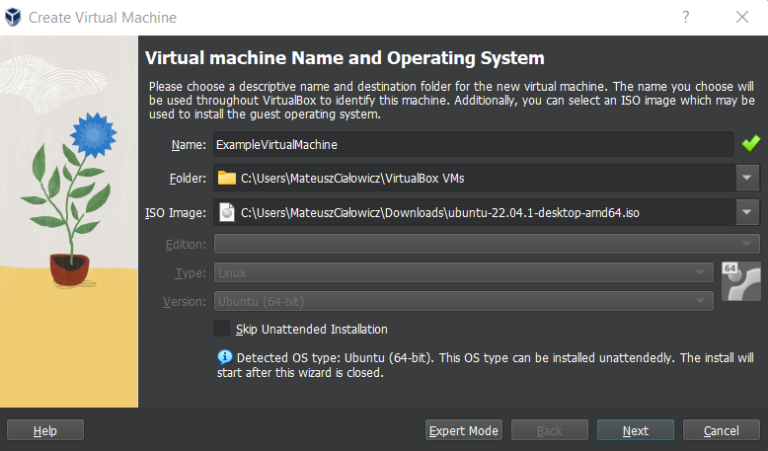
Task: Close the Create Virtual Machine dialog
Action: pyautogui.click(x=741, y=17)
